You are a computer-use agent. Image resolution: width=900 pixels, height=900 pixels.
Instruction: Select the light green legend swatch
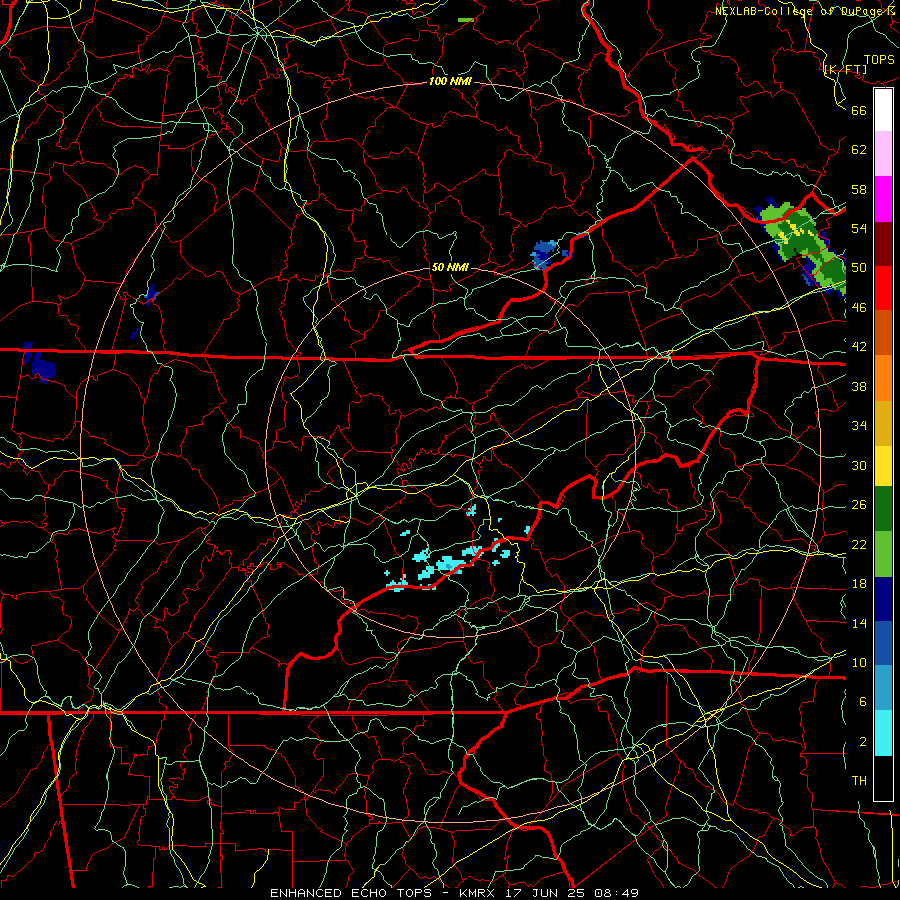coord(883,554)
